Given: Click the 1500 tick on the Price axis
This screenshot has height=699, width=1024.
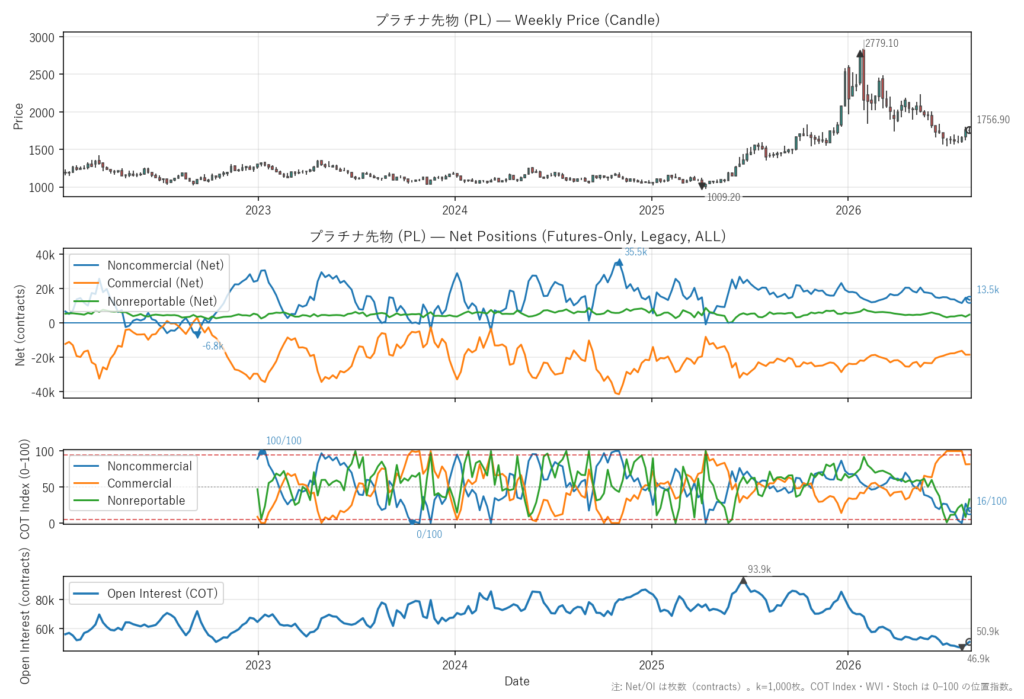Looking at the screenshot, I should point(42,150).
